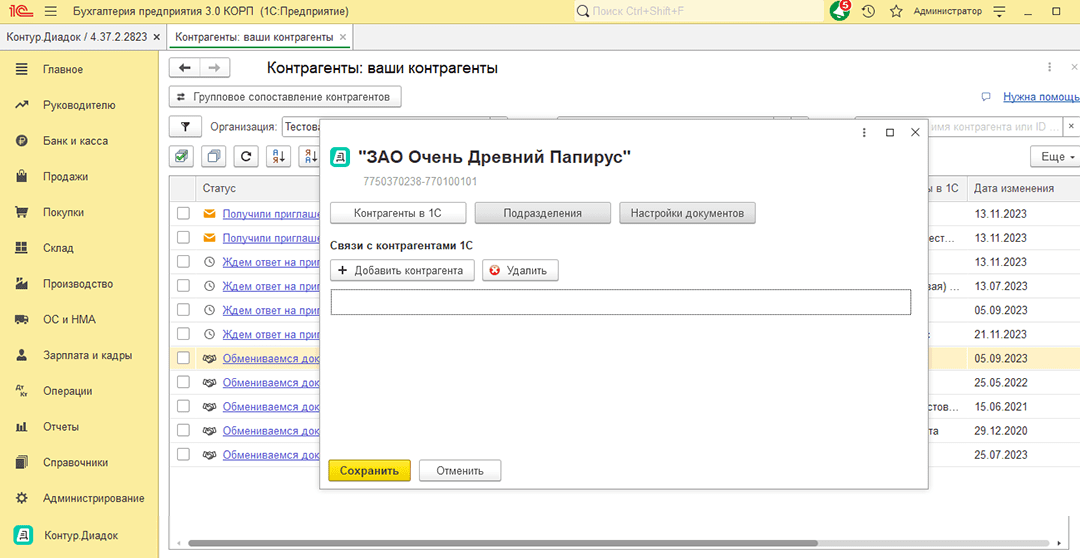
Task: Tick checkbox of Ждем ответ row dated 13.11.2023
Action: [183, 262]
